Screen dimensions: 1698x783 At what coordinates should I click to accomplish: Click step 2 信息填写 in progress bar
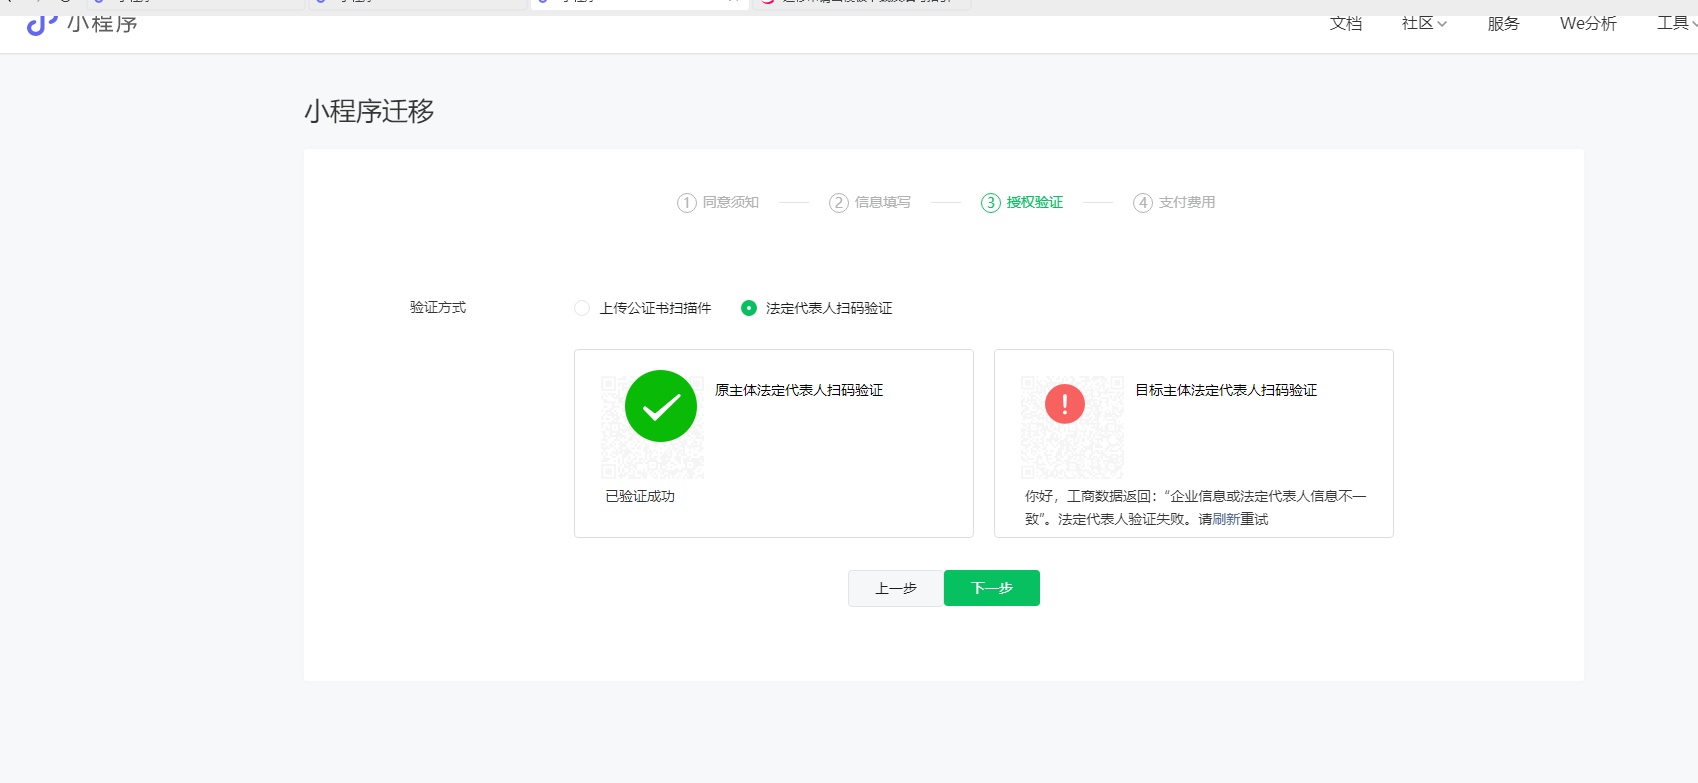click(870, 203)
